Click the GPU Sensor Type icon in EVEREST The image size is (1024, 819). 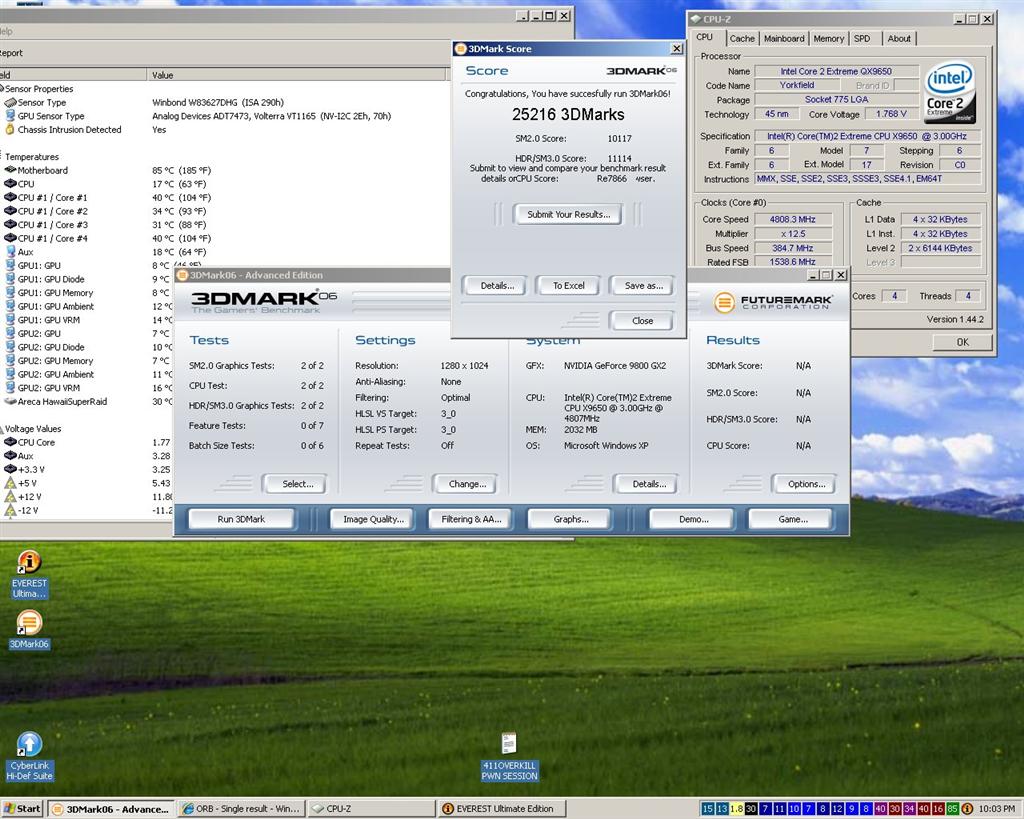pos(10,116)
